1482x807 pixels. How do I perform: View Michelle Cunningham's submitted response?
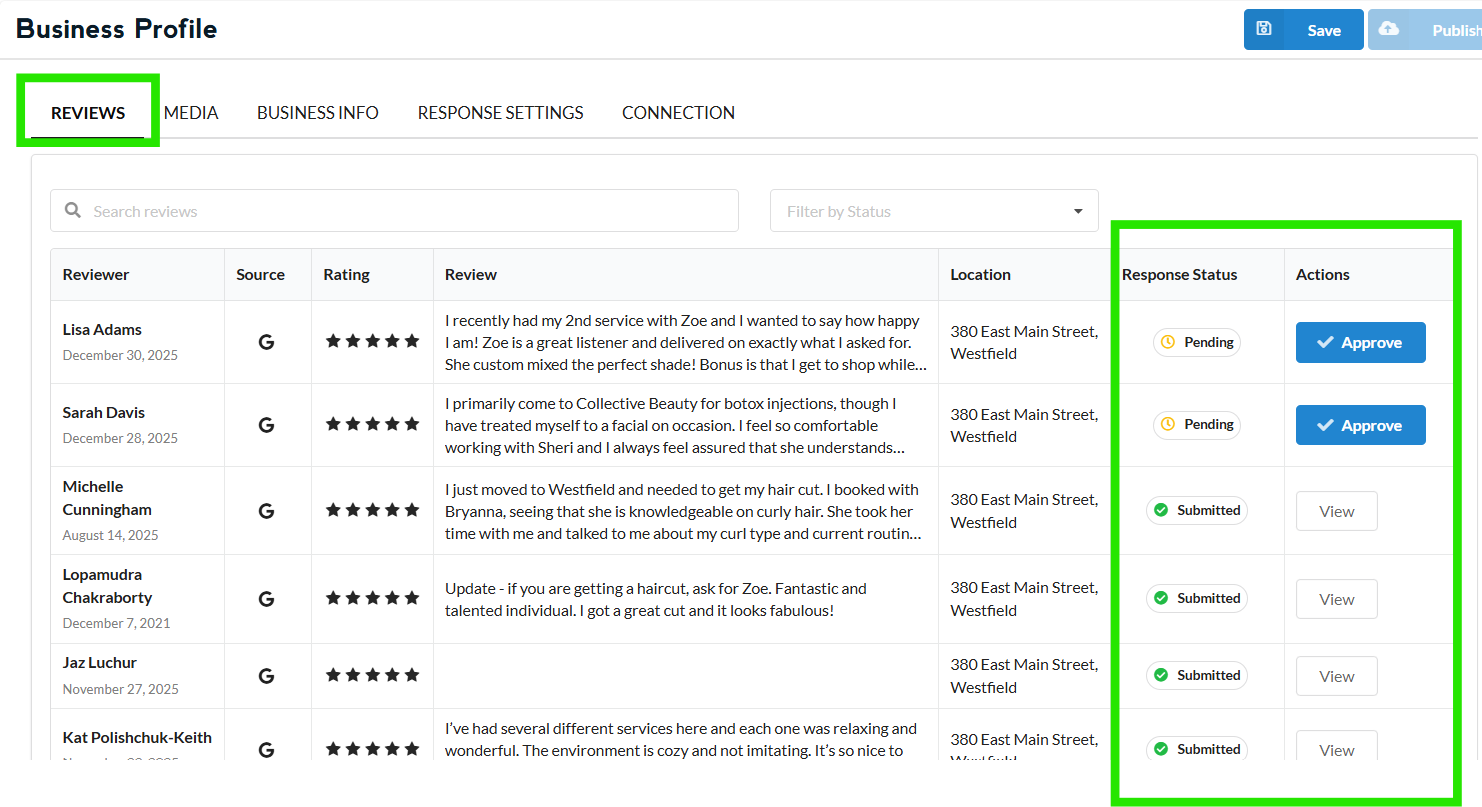(1336, 511)
